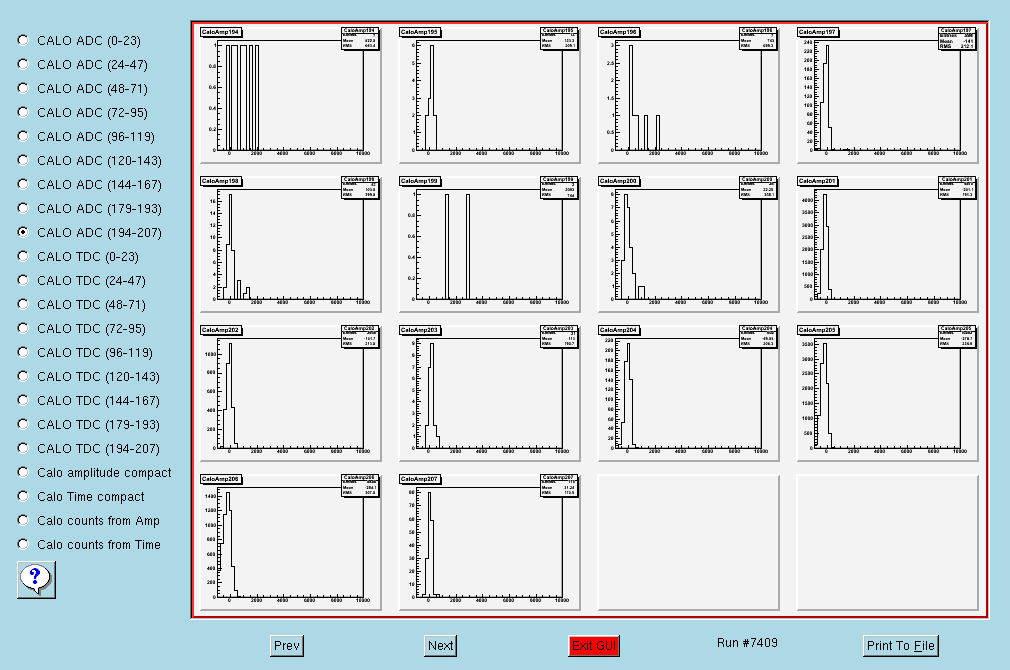Switch to CALO ADC (120-143) view
1010x670 pixels.
(x=23, y=160)
